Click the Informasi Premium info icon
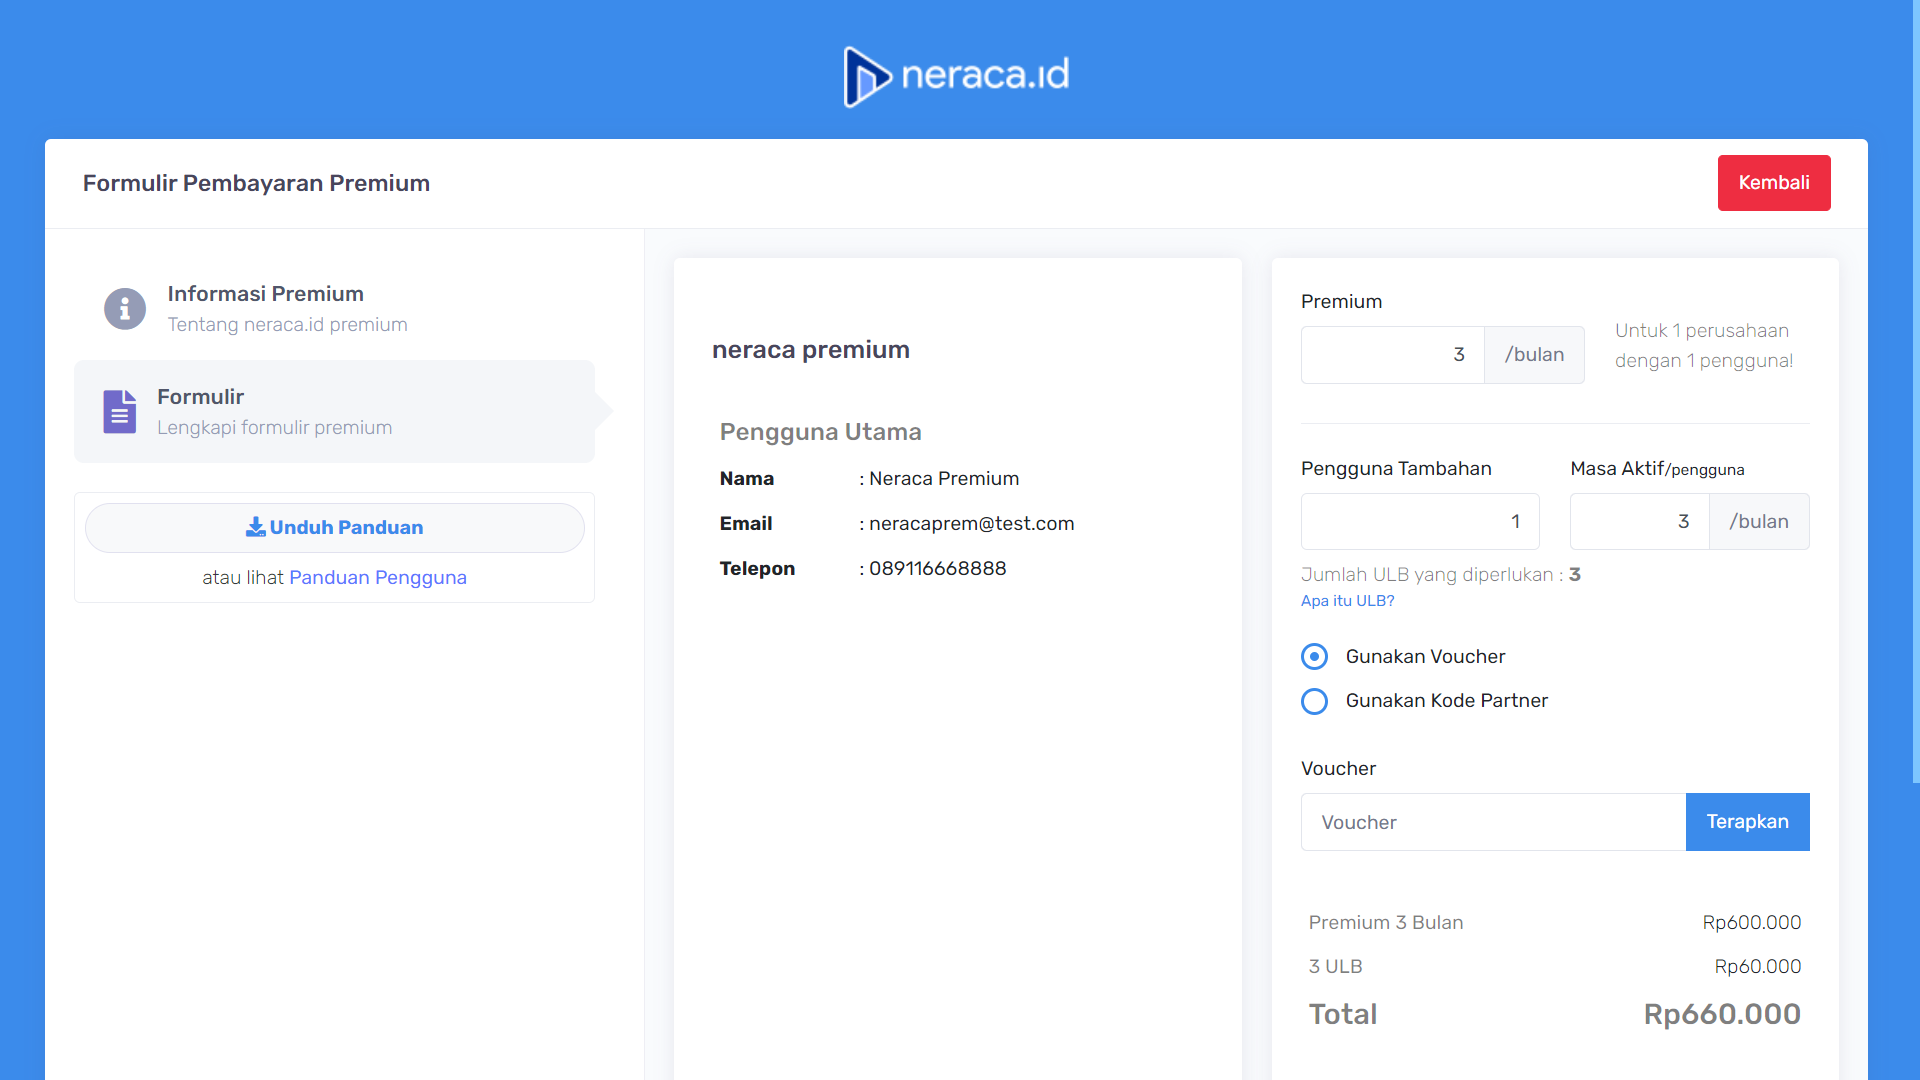Viewport: 1920px width, 1080px height. tap(125, 309)
